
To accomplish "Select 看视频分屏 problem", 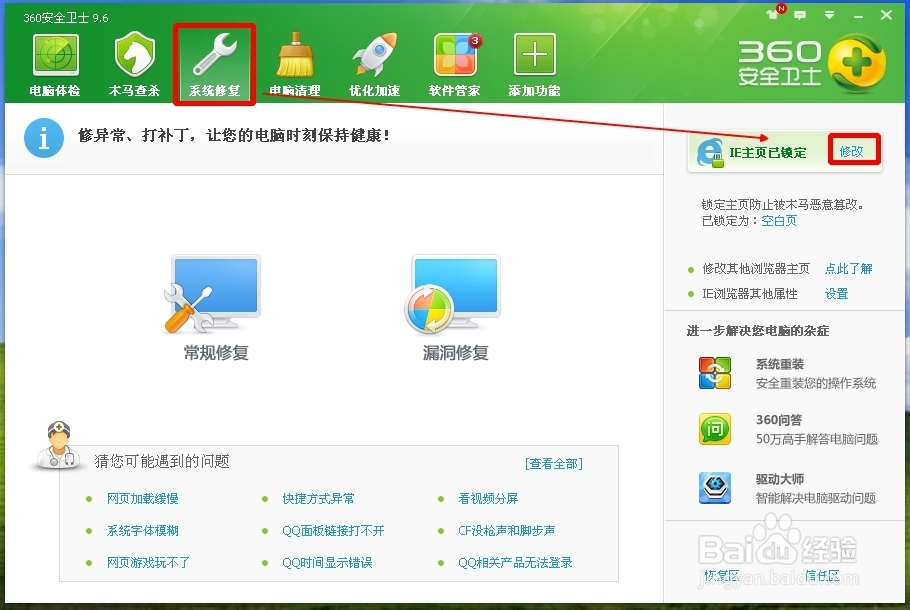I will point(488,499).
